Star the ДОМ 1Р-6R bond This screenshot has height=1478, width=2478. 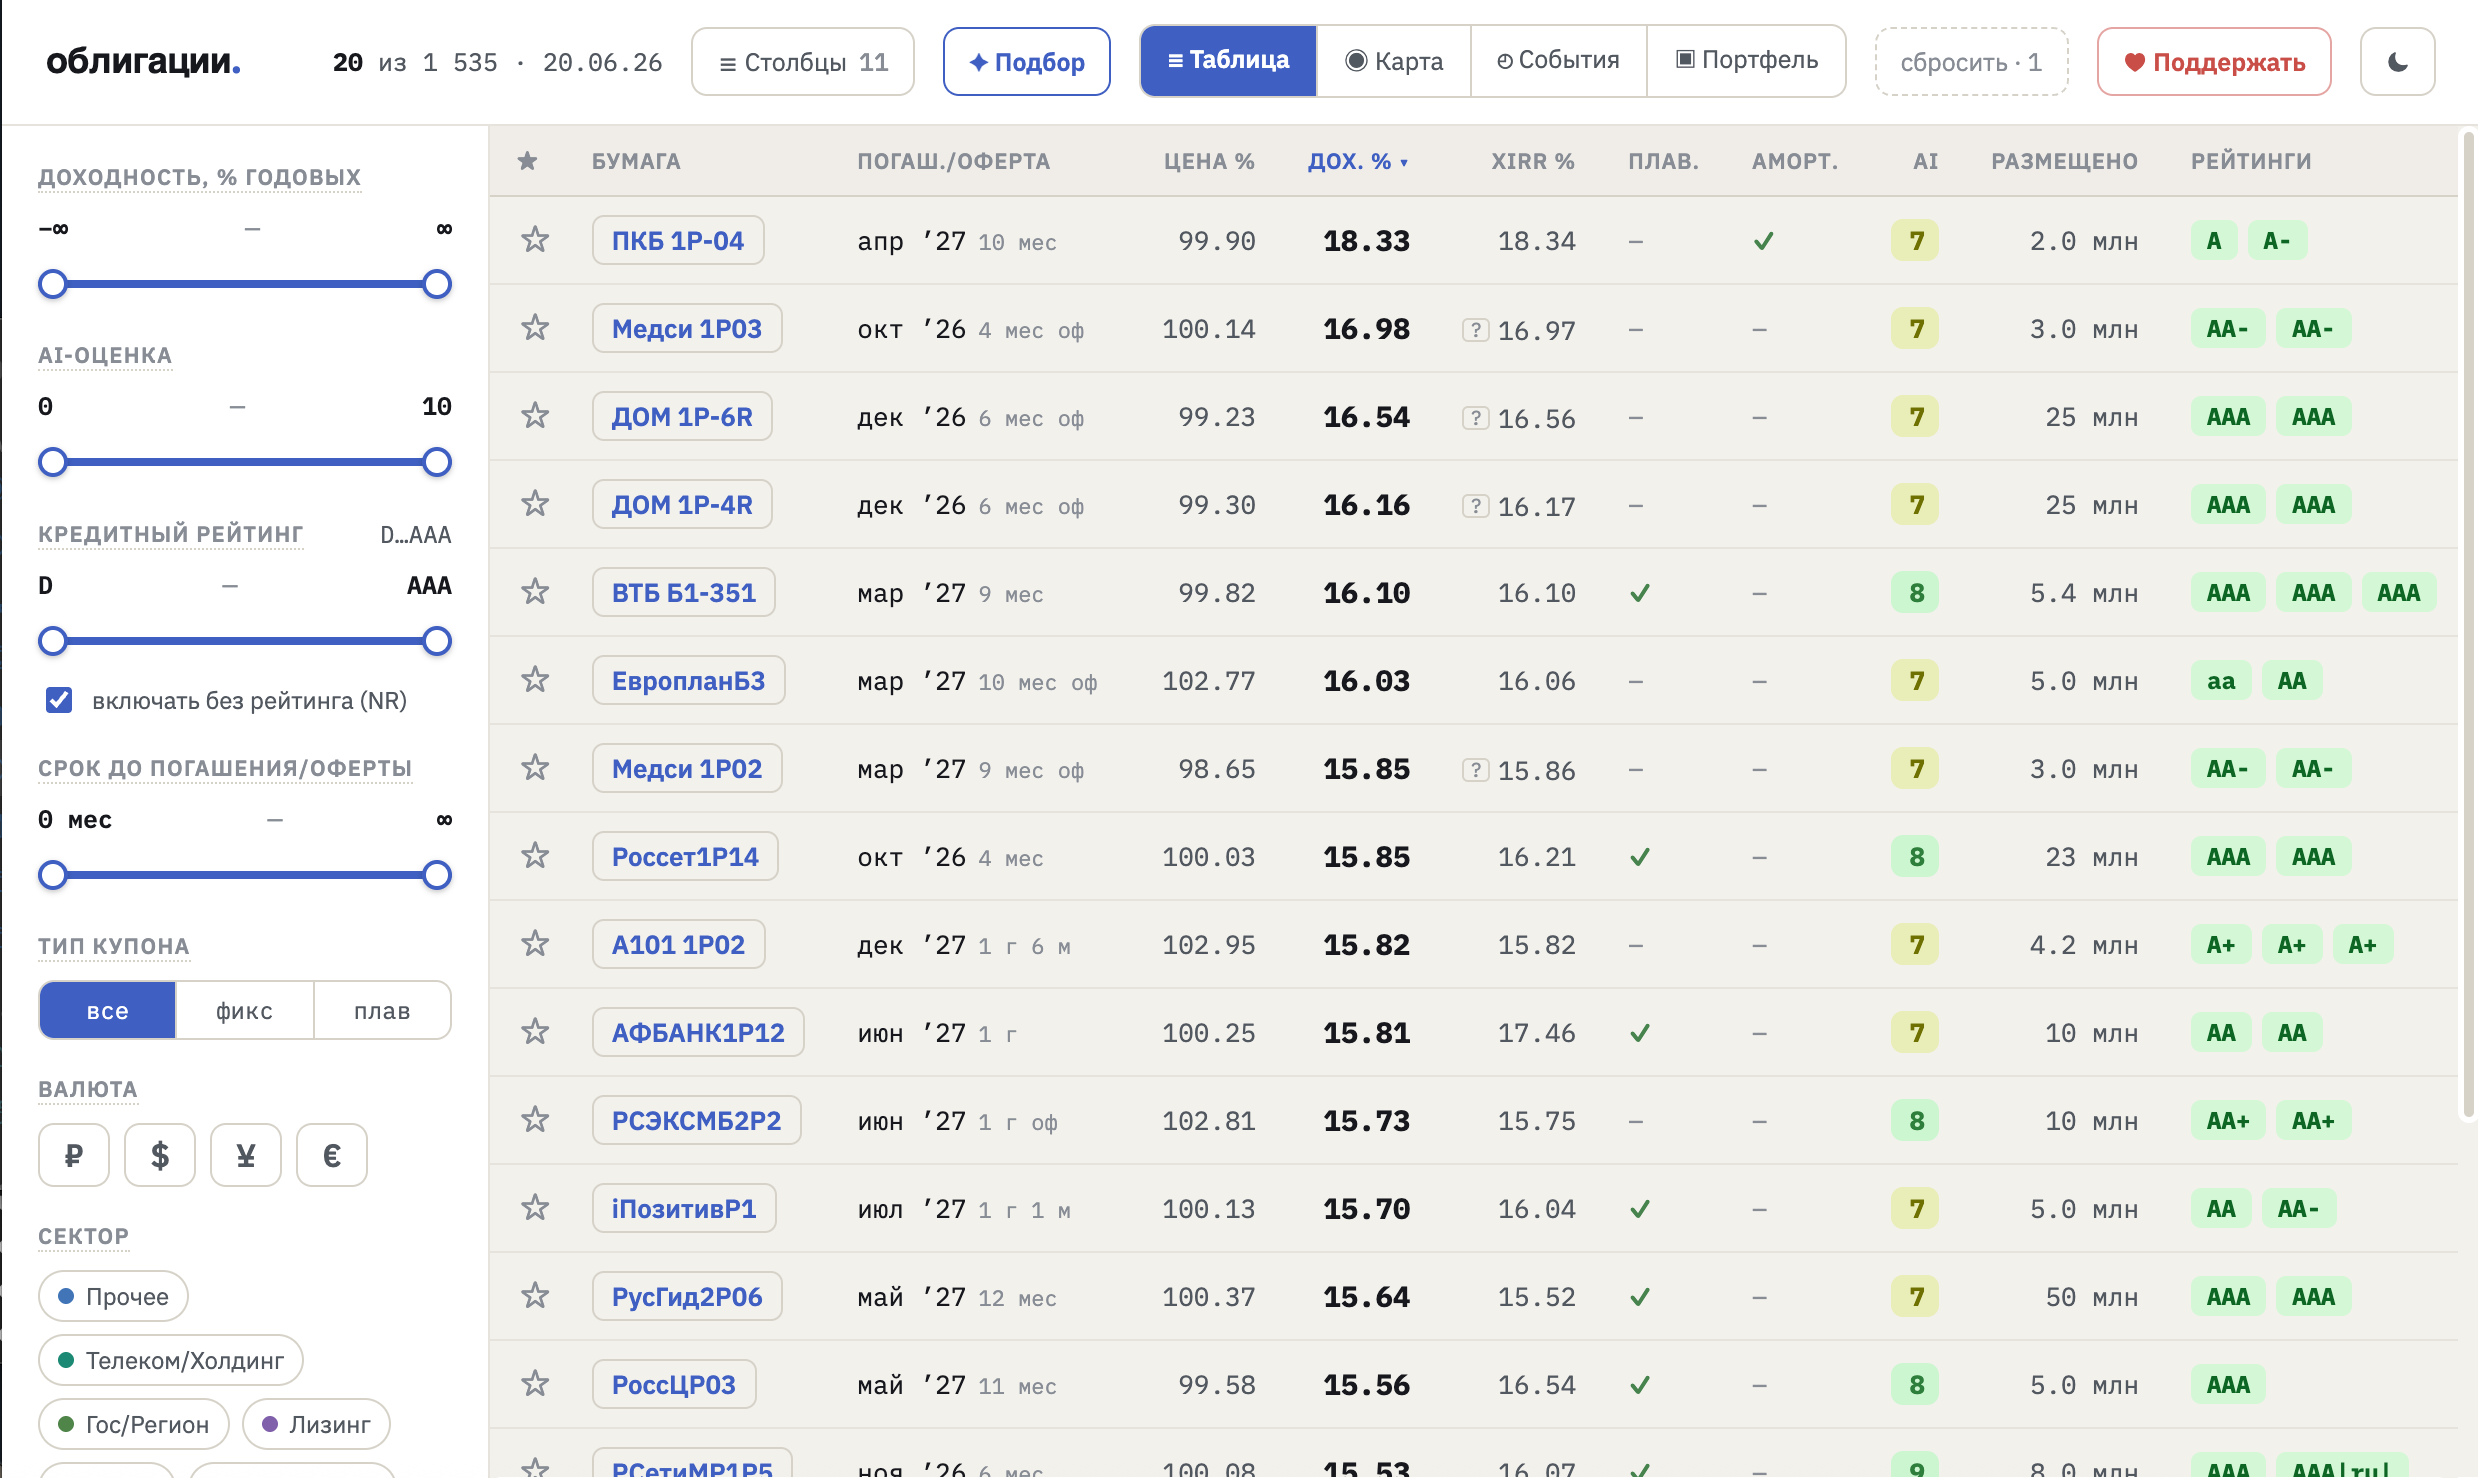point(535,416)
